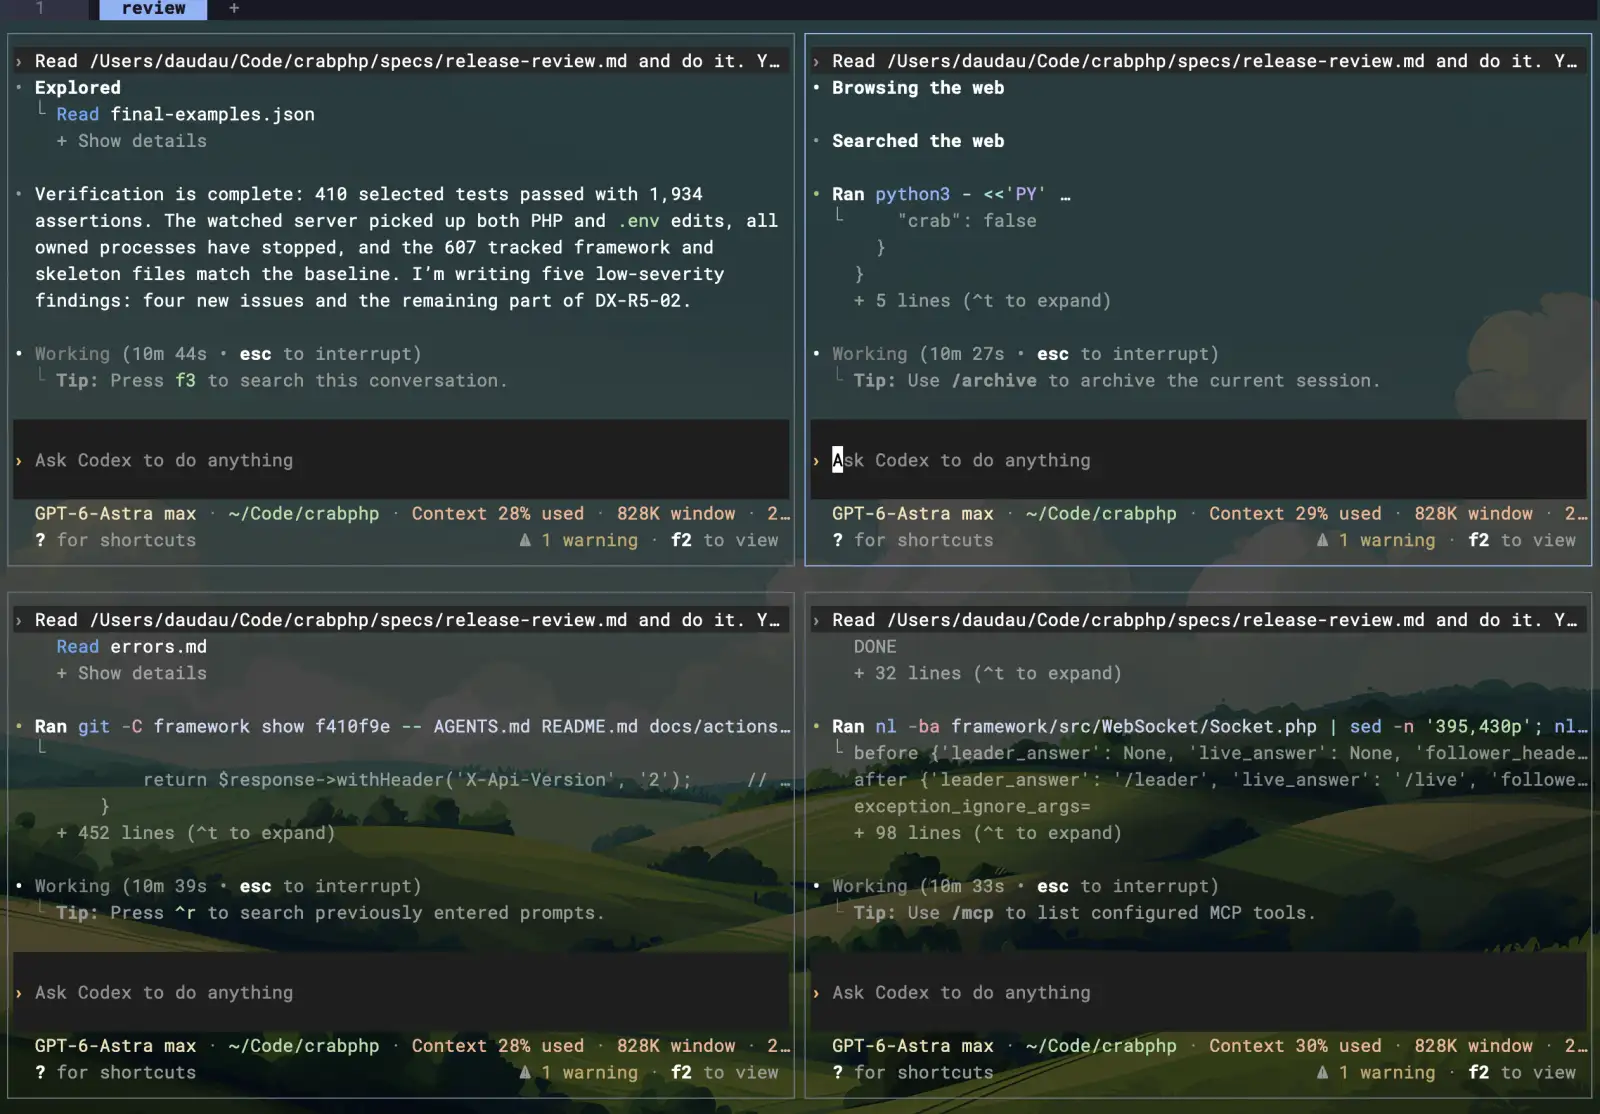This screenshot has height=1114, width=1600.
Task: Click the 'Searched the web' entry
Action: (918, 141)
